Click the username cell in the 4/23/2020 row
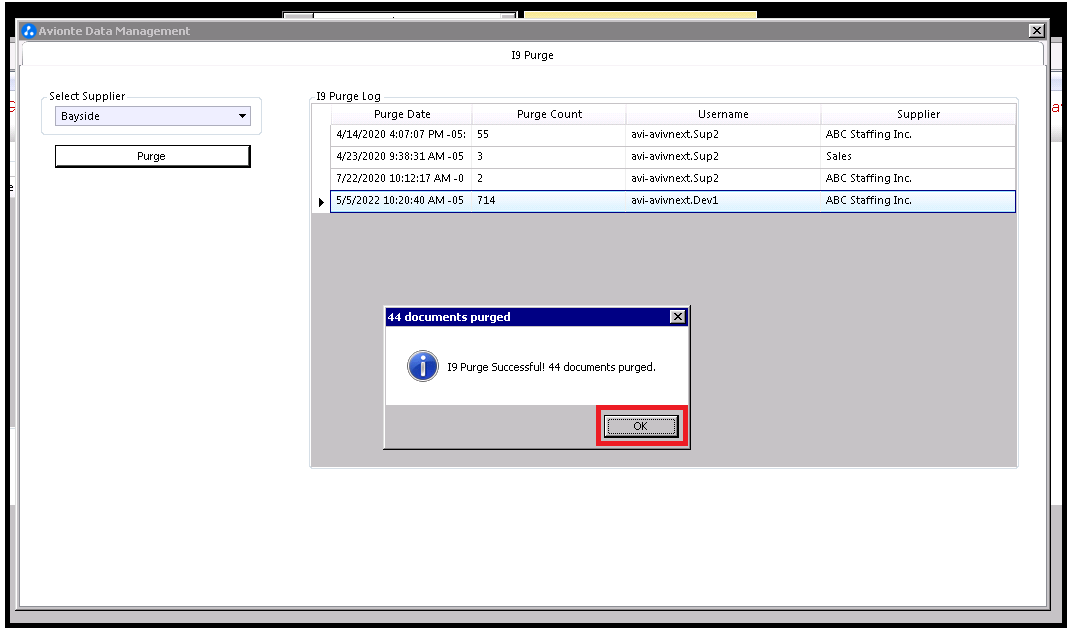 pos(723,157)
